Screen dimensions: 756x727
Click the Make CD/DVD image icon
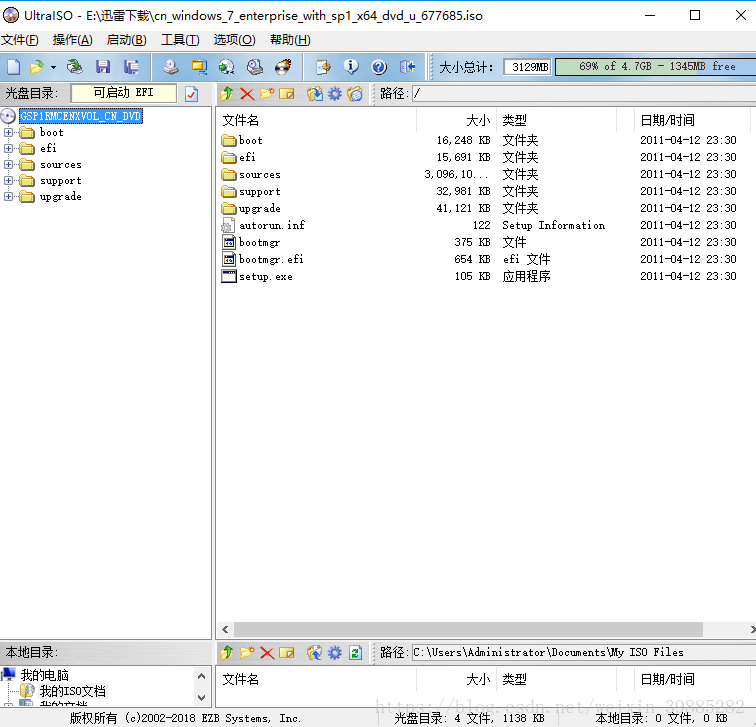click(x=171, y=67)
